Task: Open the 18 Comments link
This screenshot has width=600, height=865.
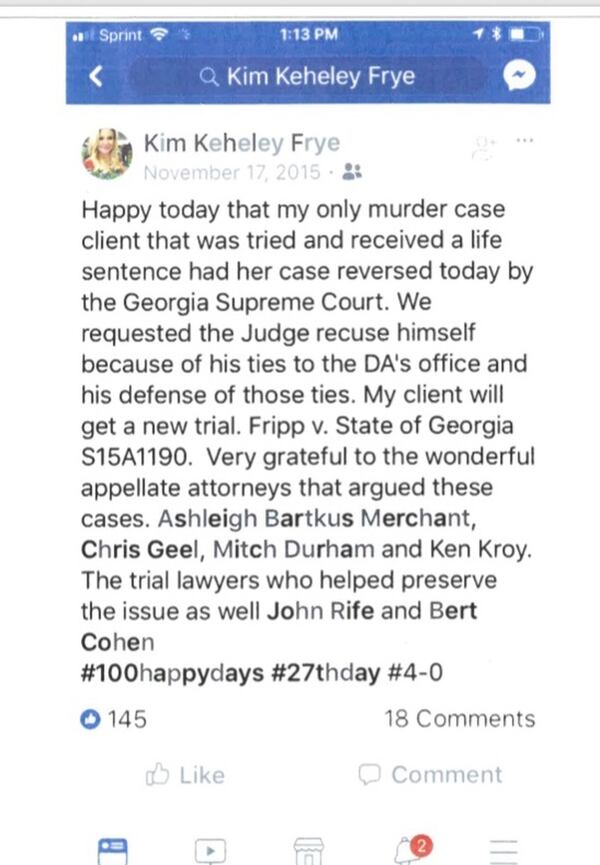Action: (x=459, y=719)
